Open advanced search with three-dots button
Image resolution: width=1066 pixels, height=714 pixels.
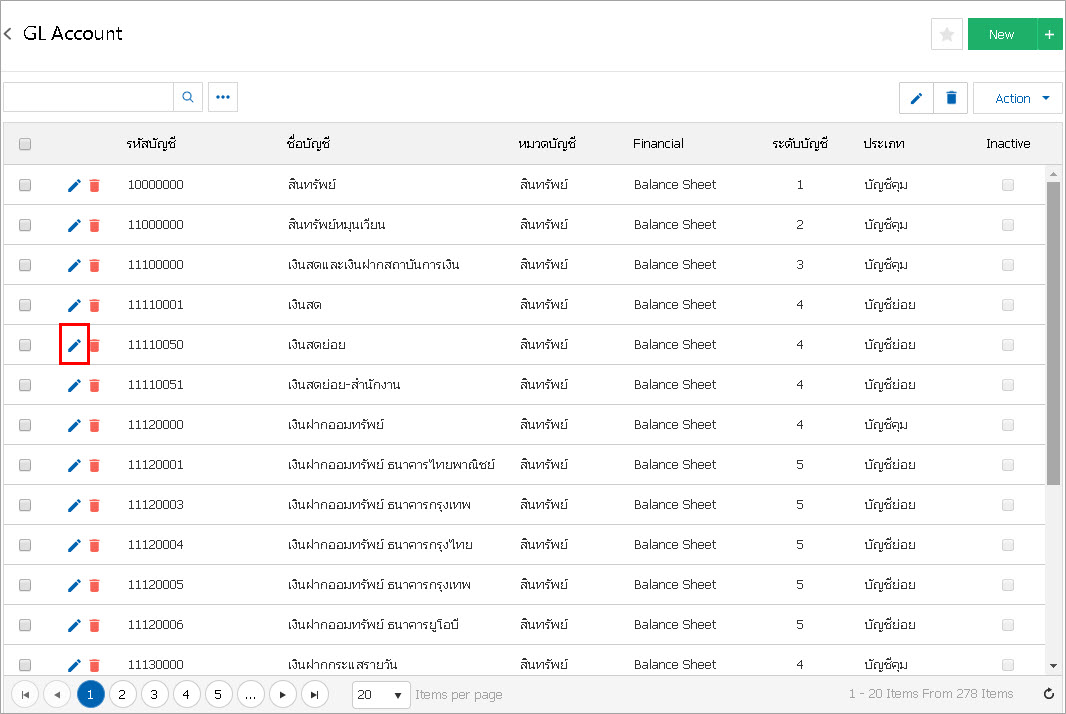[222, 97]
